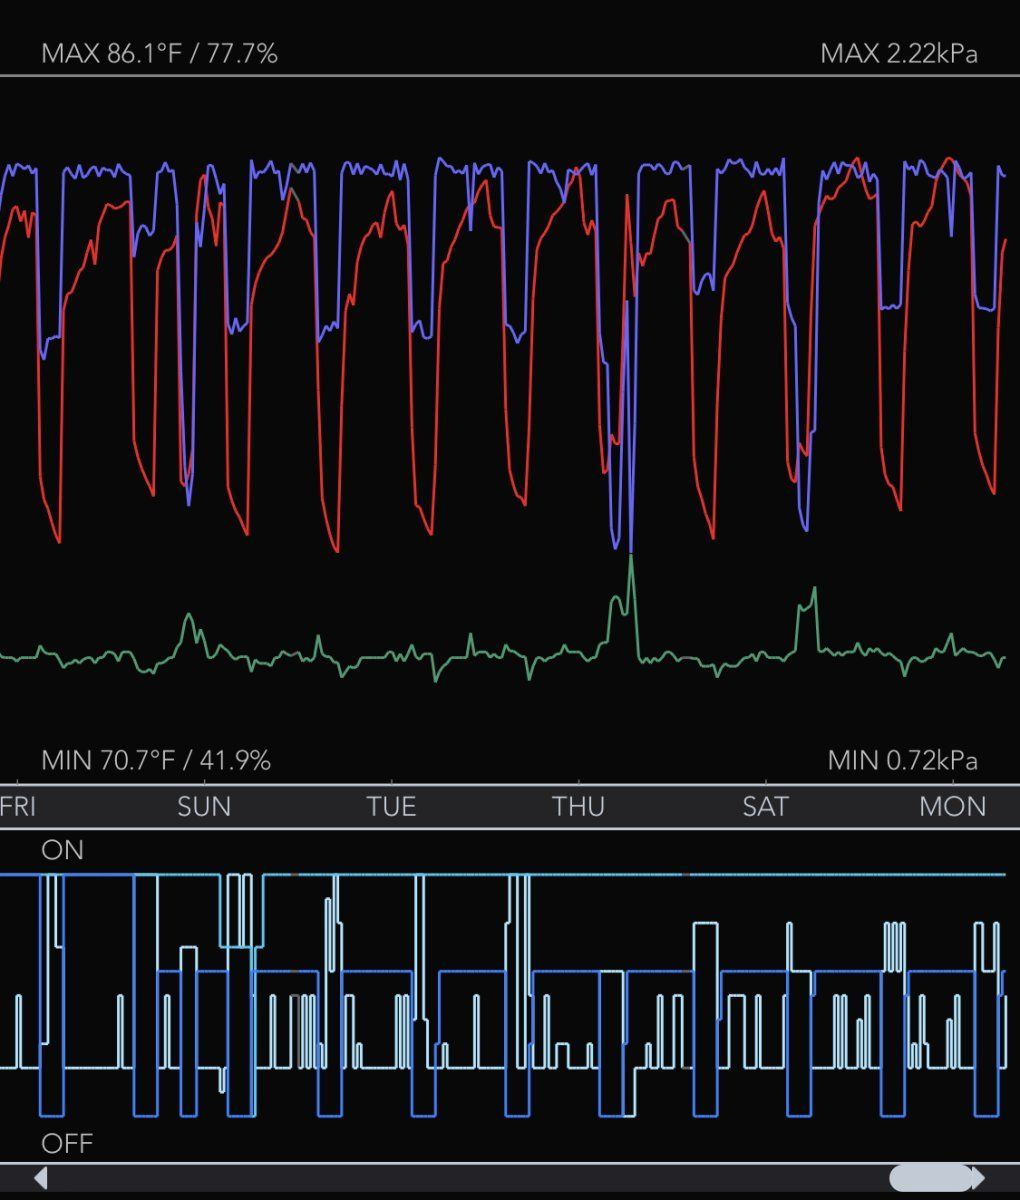The width and height of the screenshot is (1020, 1200).
Task: Click the MIN 0.72kPa readout
Action: pos(903,760)
